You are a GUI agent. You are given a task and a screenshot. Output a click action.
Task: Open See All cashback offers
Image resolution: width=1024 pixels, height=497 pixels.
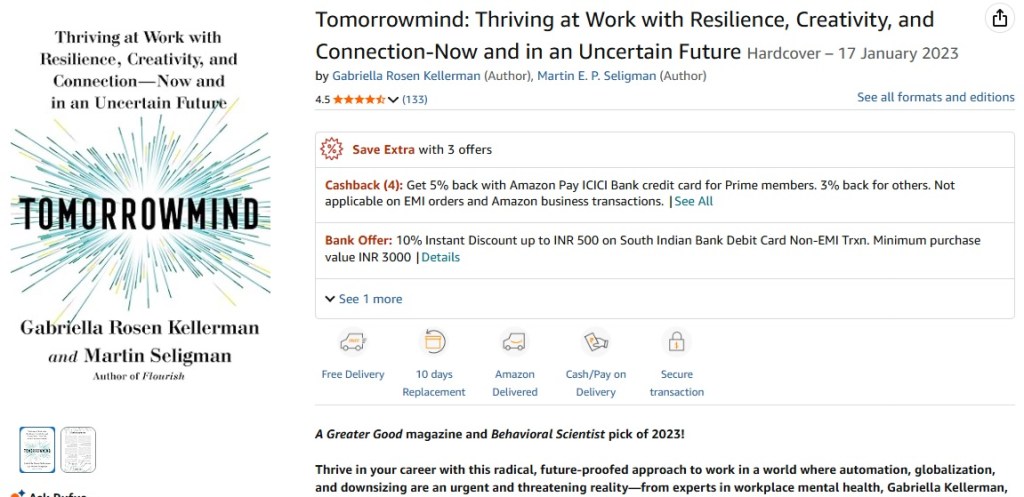[693, 201]
